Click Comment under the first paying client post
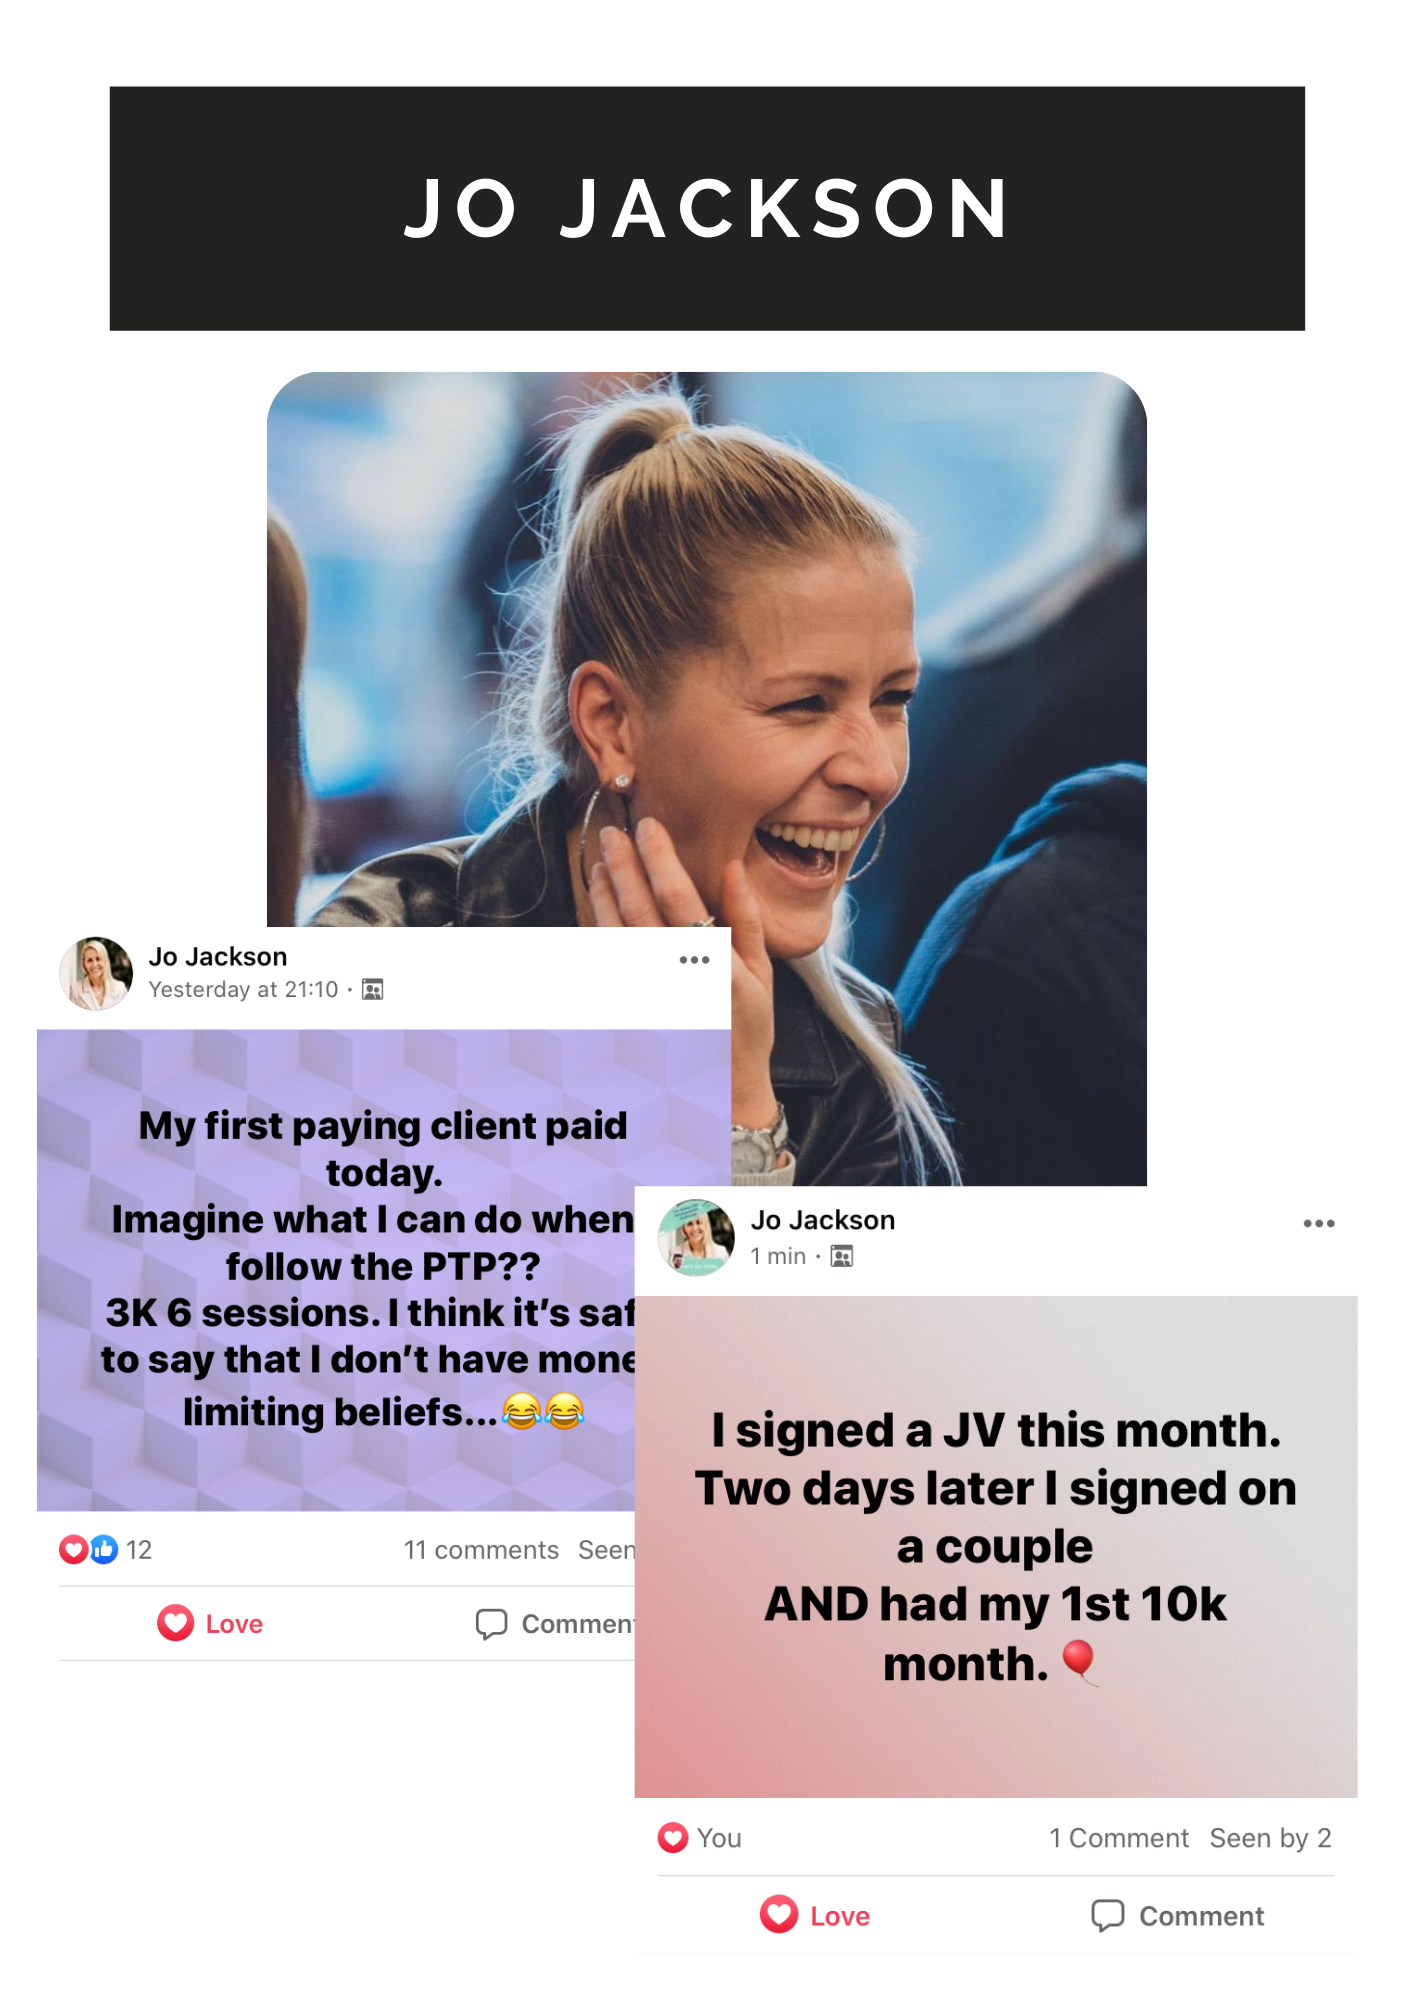Screen dimensions: 1414x2000 point(555,1624)
